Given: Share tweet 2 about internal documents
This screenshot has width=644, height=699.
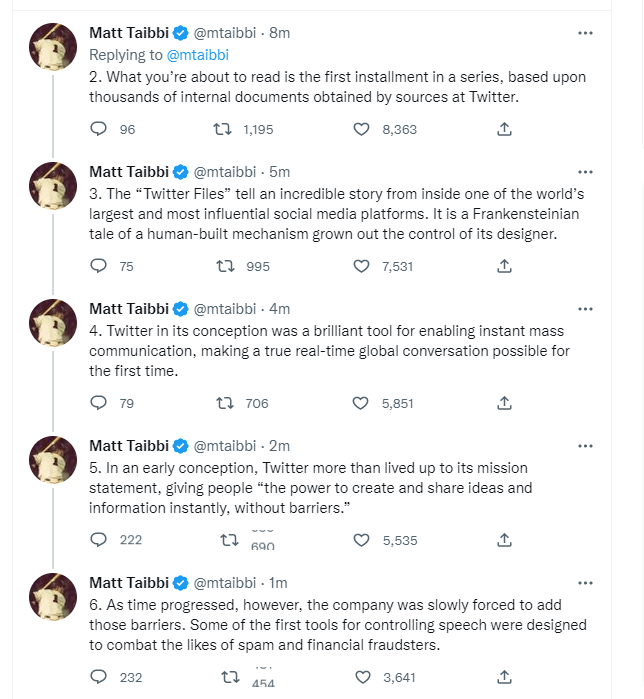Looking at the screenshot, I should [504, 129].
